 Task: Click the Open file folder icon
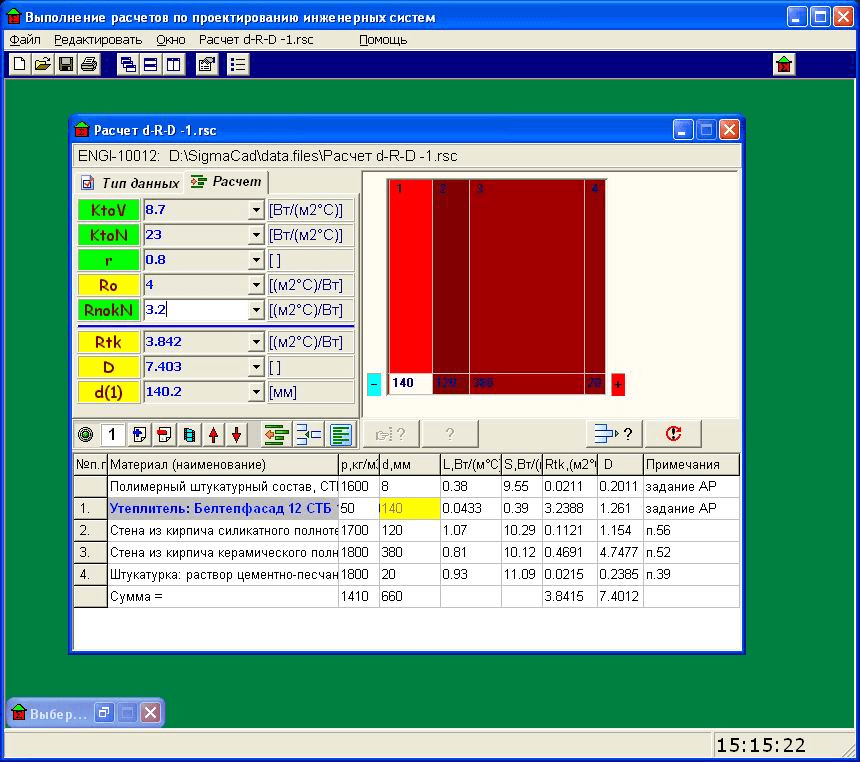click(x=42, y=65)
